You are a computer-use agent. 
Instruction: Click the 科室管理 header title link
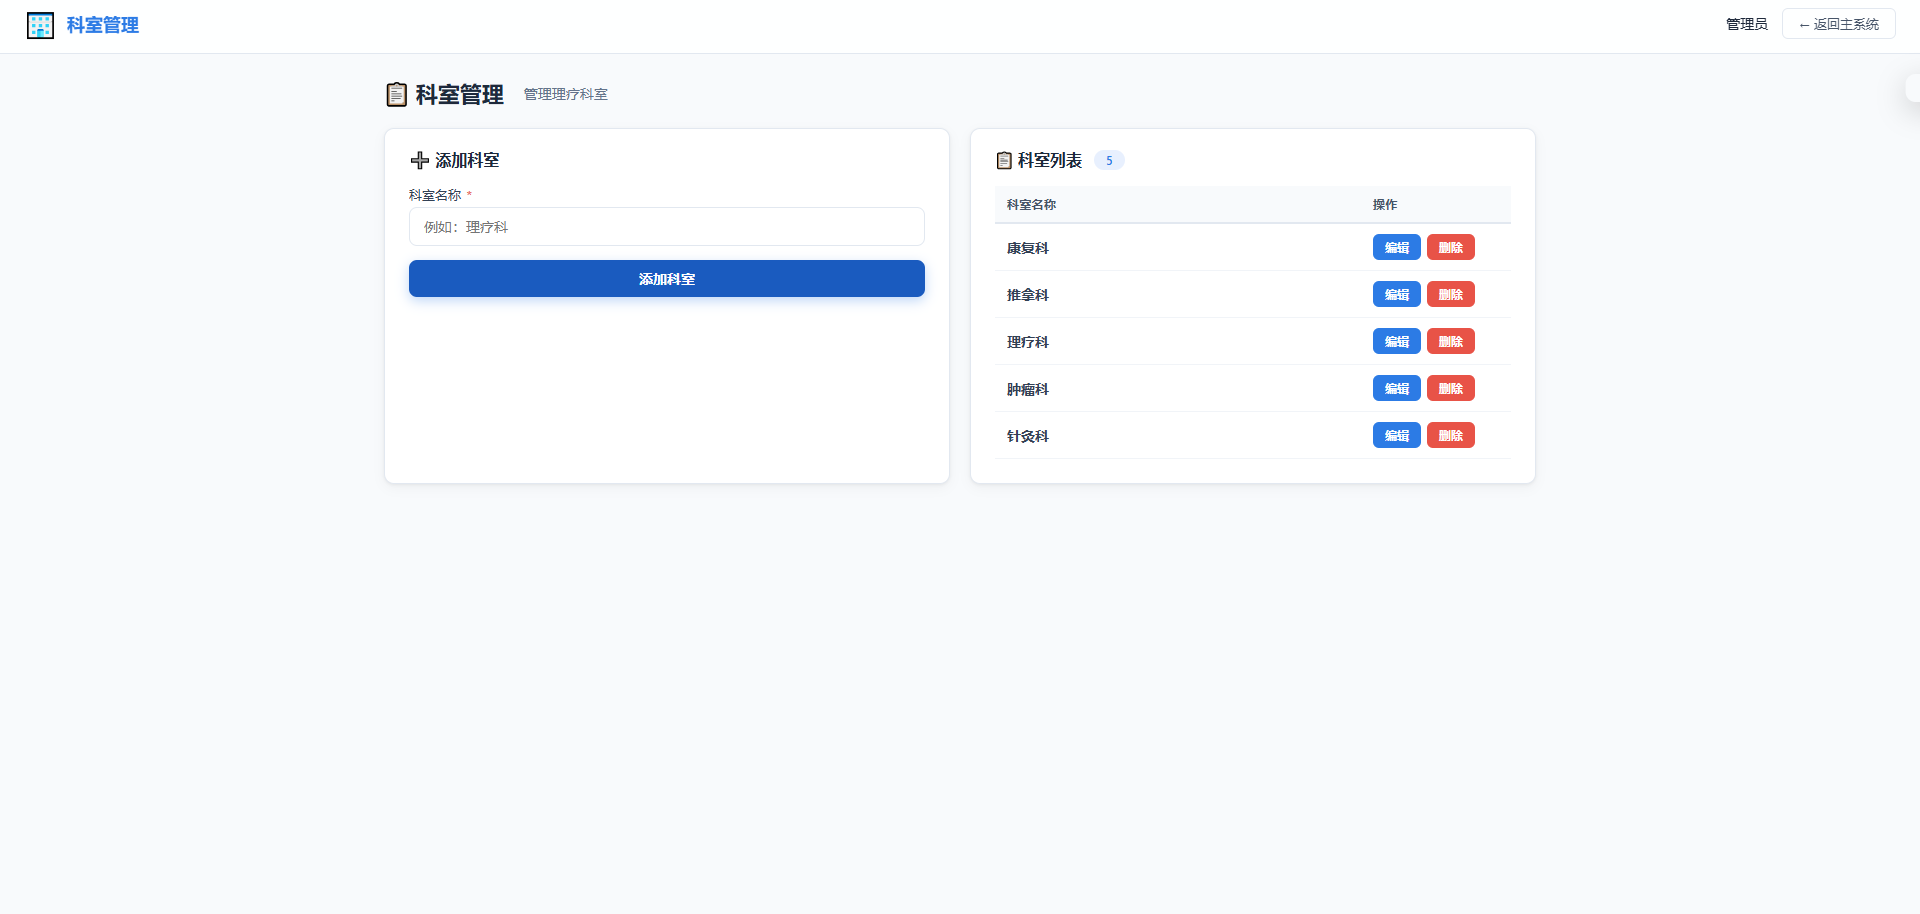click(x=103, y=25)
